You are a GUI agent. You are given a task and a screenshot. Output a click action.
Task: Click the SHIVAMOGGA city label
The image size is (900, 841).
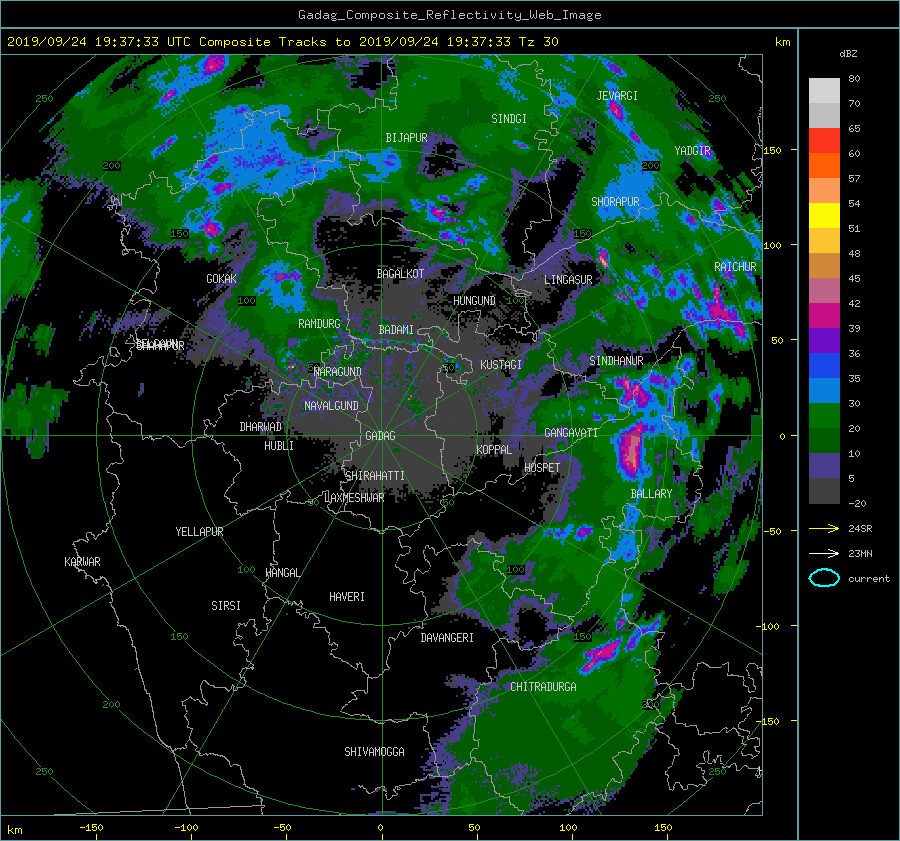374,752
